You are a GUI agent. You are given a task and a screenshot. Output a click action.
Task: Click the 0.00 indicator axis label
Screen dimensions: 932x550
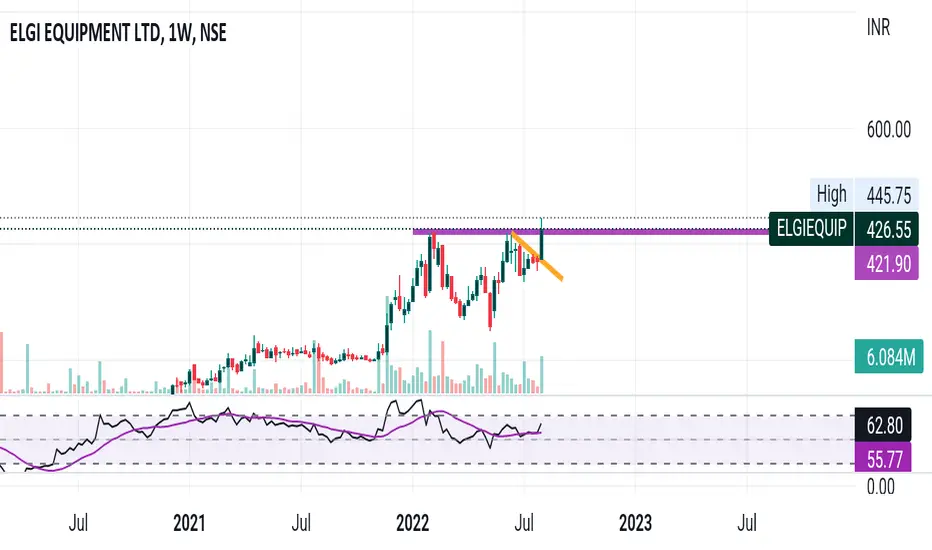pyautogui.click(x=880, y=486)
